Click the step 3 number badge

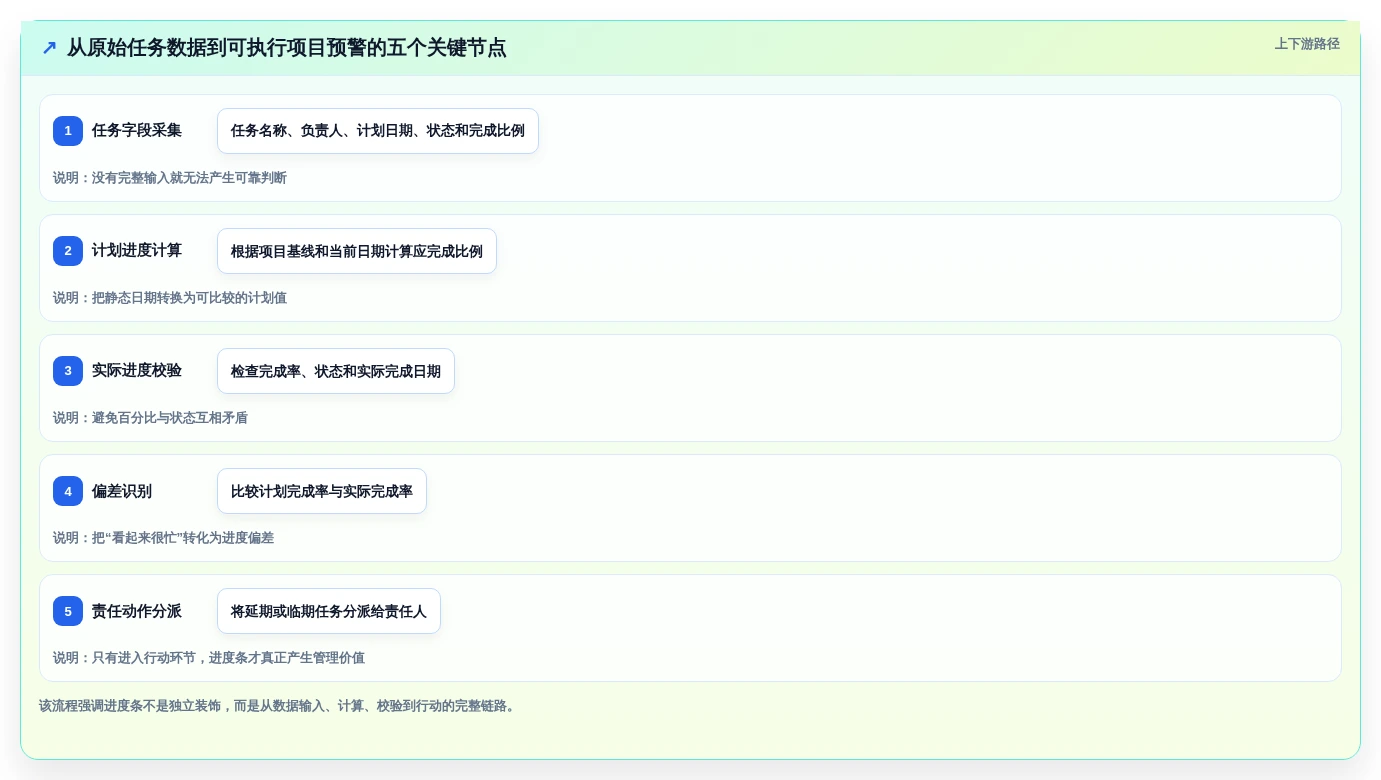click(68, 371)
